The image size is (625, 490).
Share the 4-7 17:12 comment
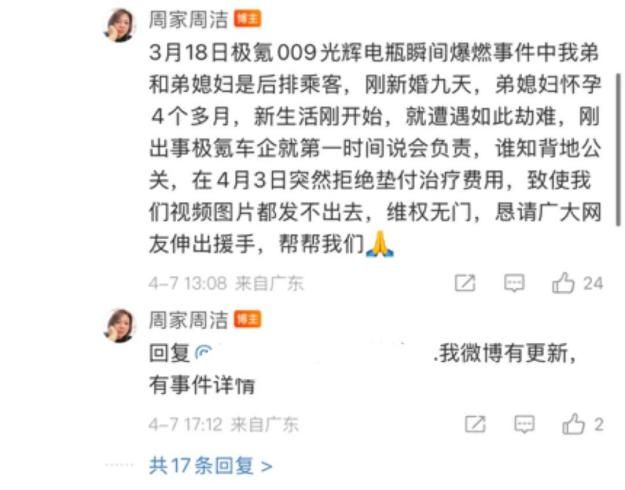475,424
